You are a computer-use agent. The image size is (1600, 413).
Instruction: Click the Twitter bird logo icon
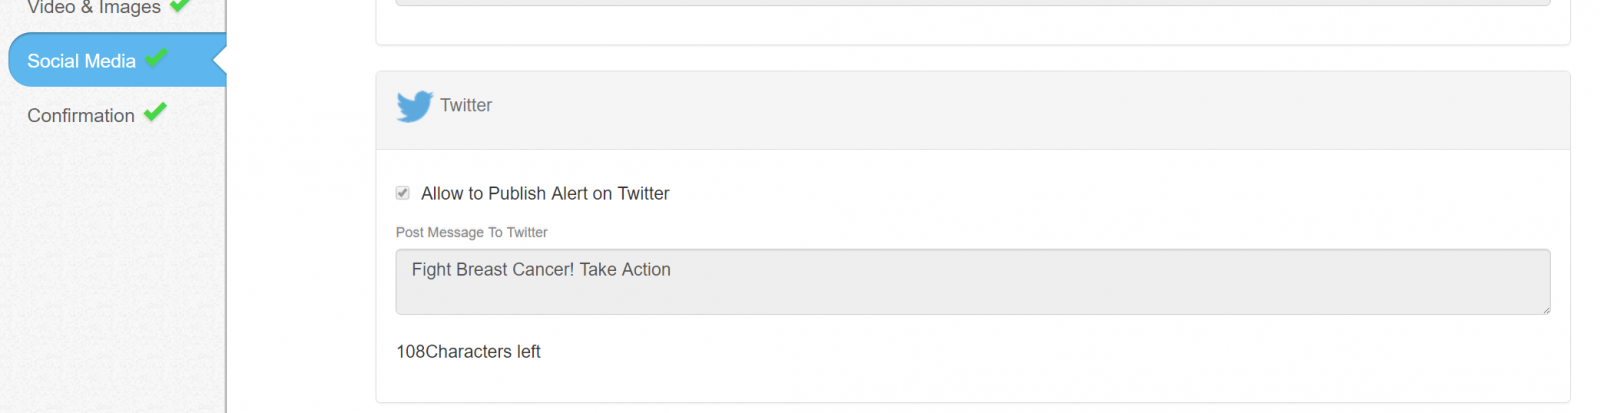pyautogui.click(x=414, y=106)
